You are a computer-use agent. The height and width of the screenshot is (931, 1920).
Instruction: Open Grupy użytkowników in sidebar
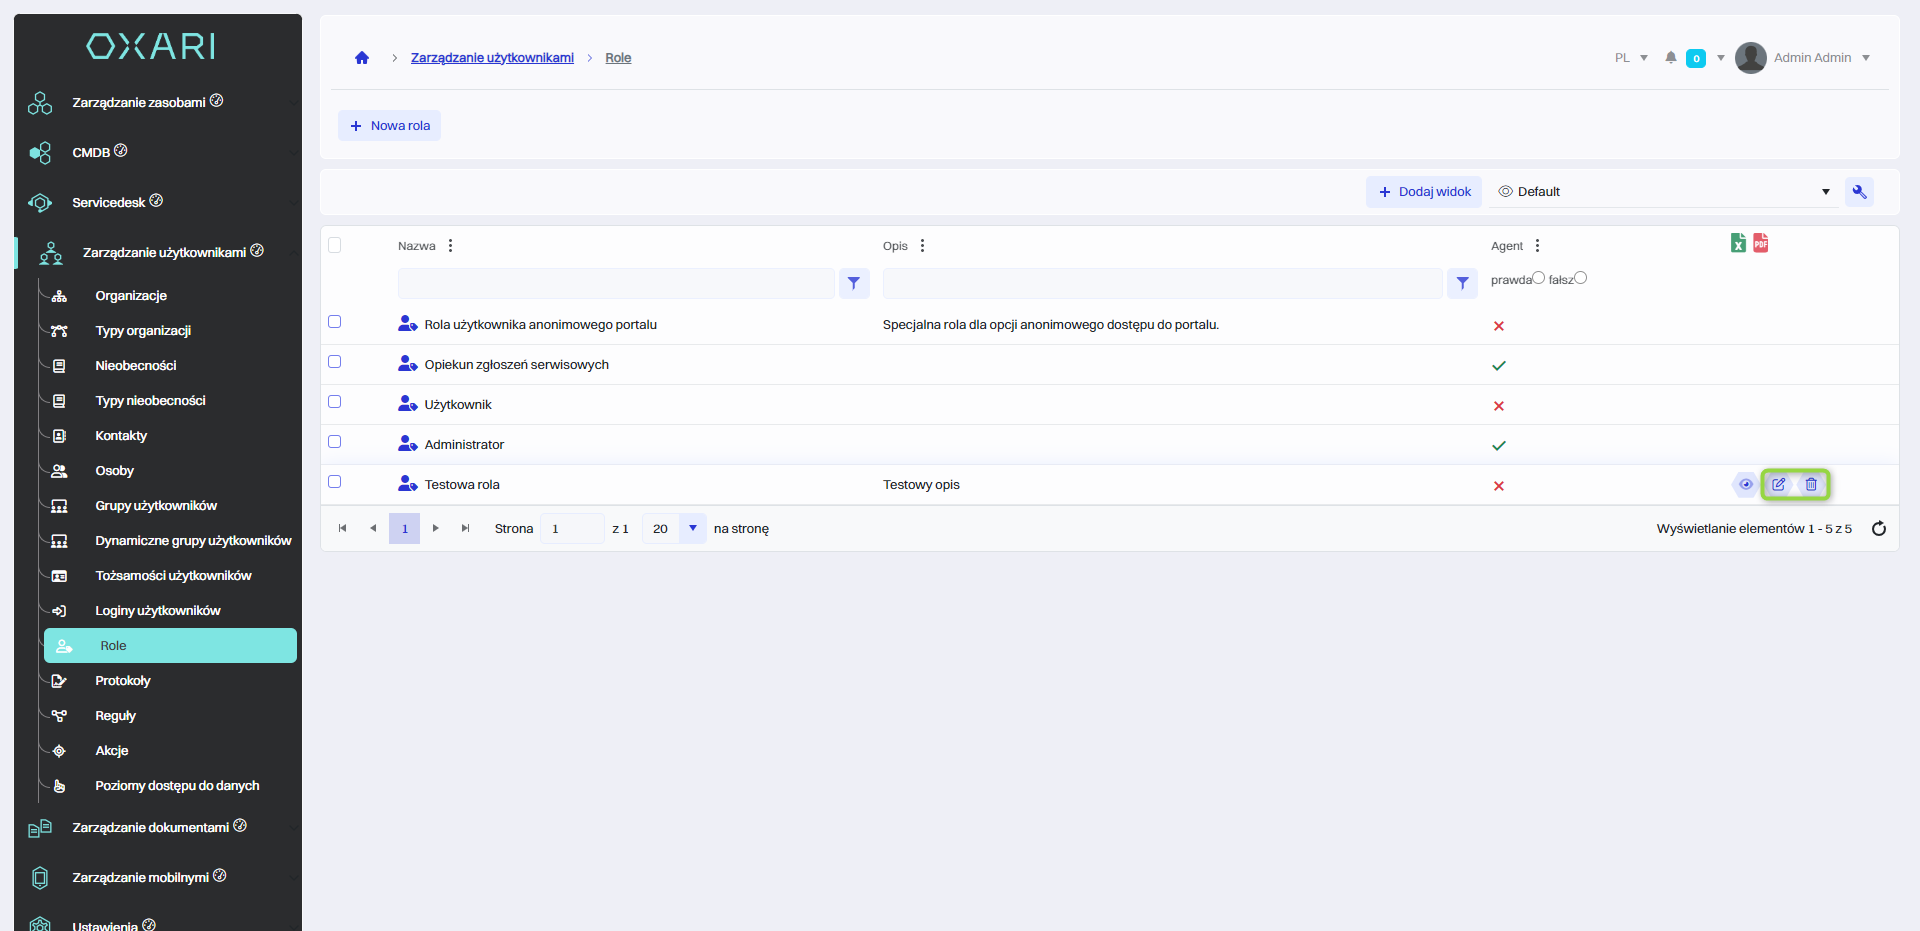coord(156,506)
